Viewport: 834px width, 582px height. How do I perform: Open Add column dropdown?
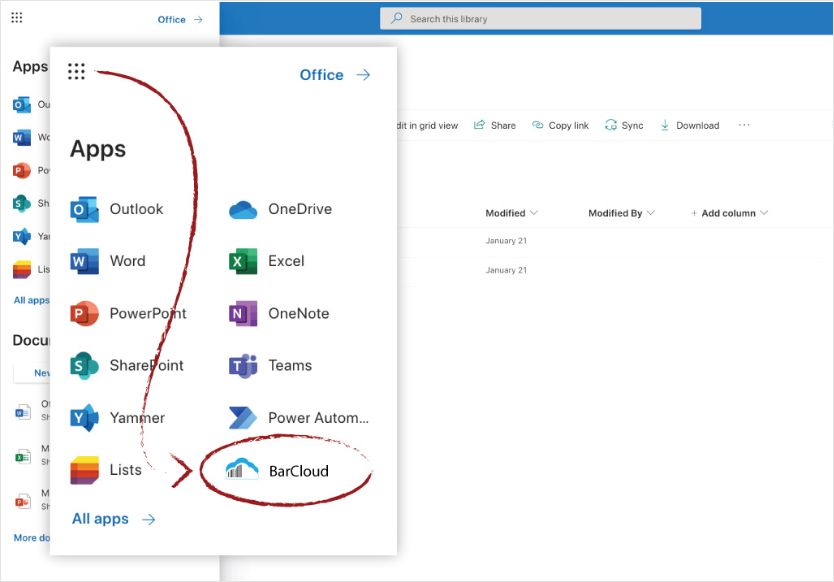click(729, 213)
